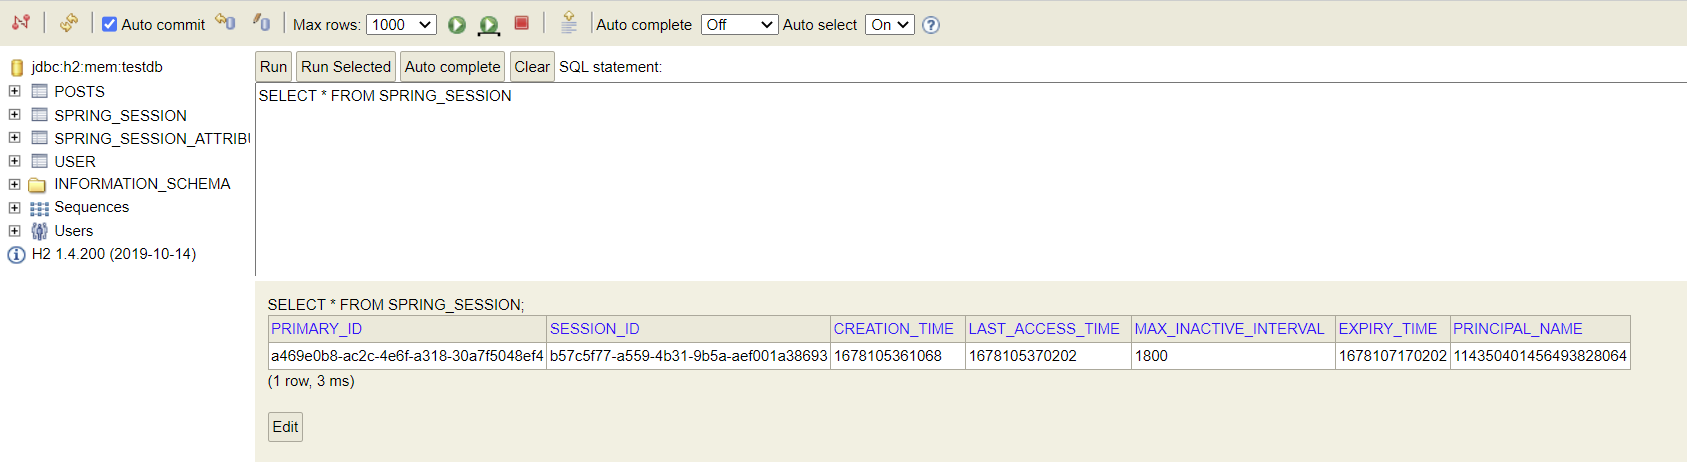Viewport: 1687px width, 462px height.
Task: Expand the Sequences node
Action: click(x=14, y=208)
